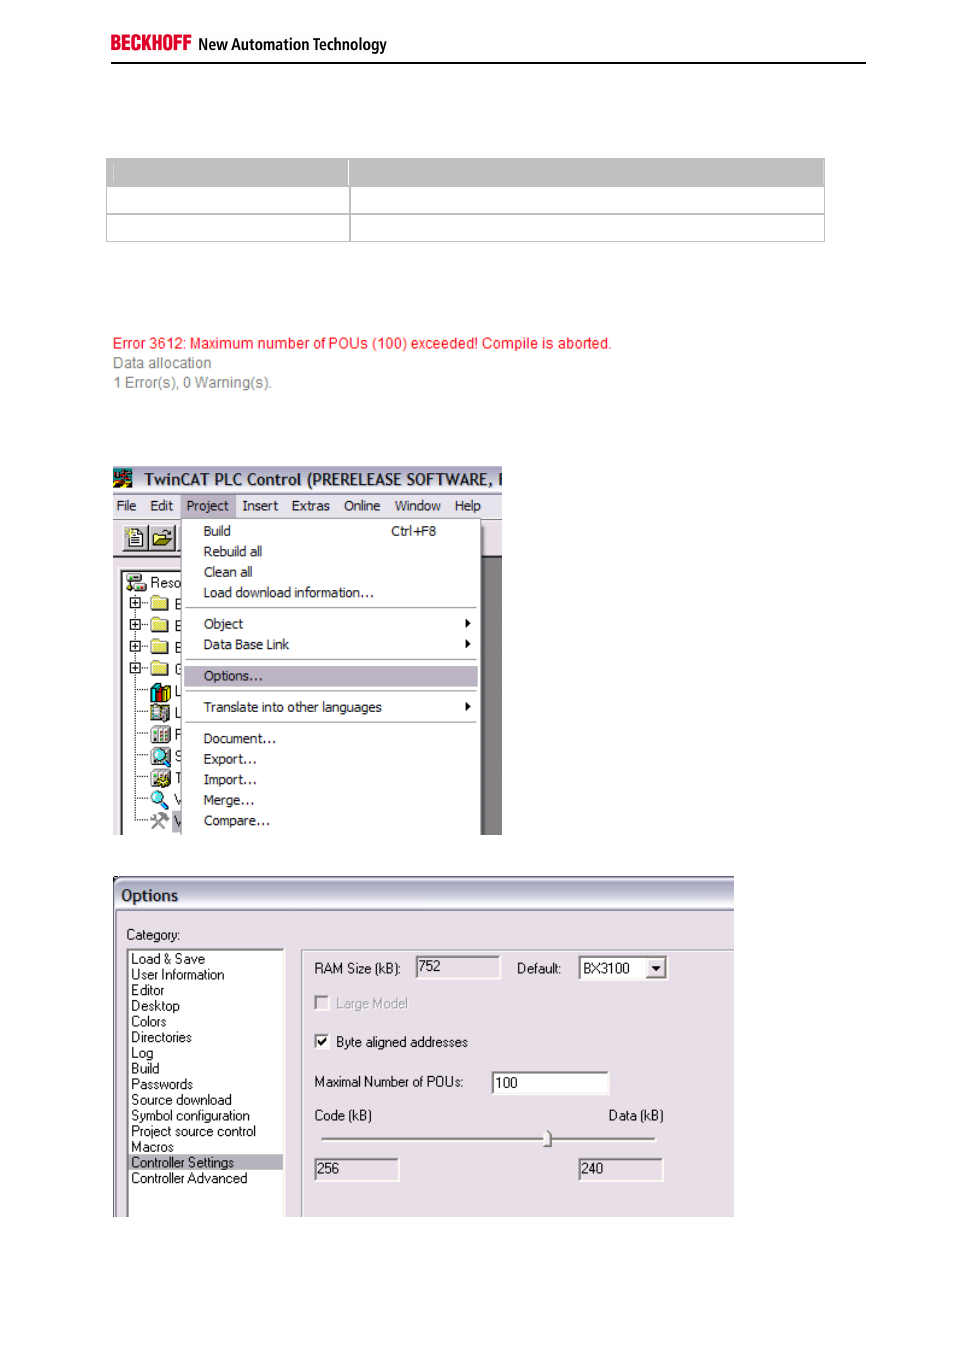The height and width of the screenshot is (1350, 954).
Task: Select the Symbol configuration category
Action: click(205, 1116)
